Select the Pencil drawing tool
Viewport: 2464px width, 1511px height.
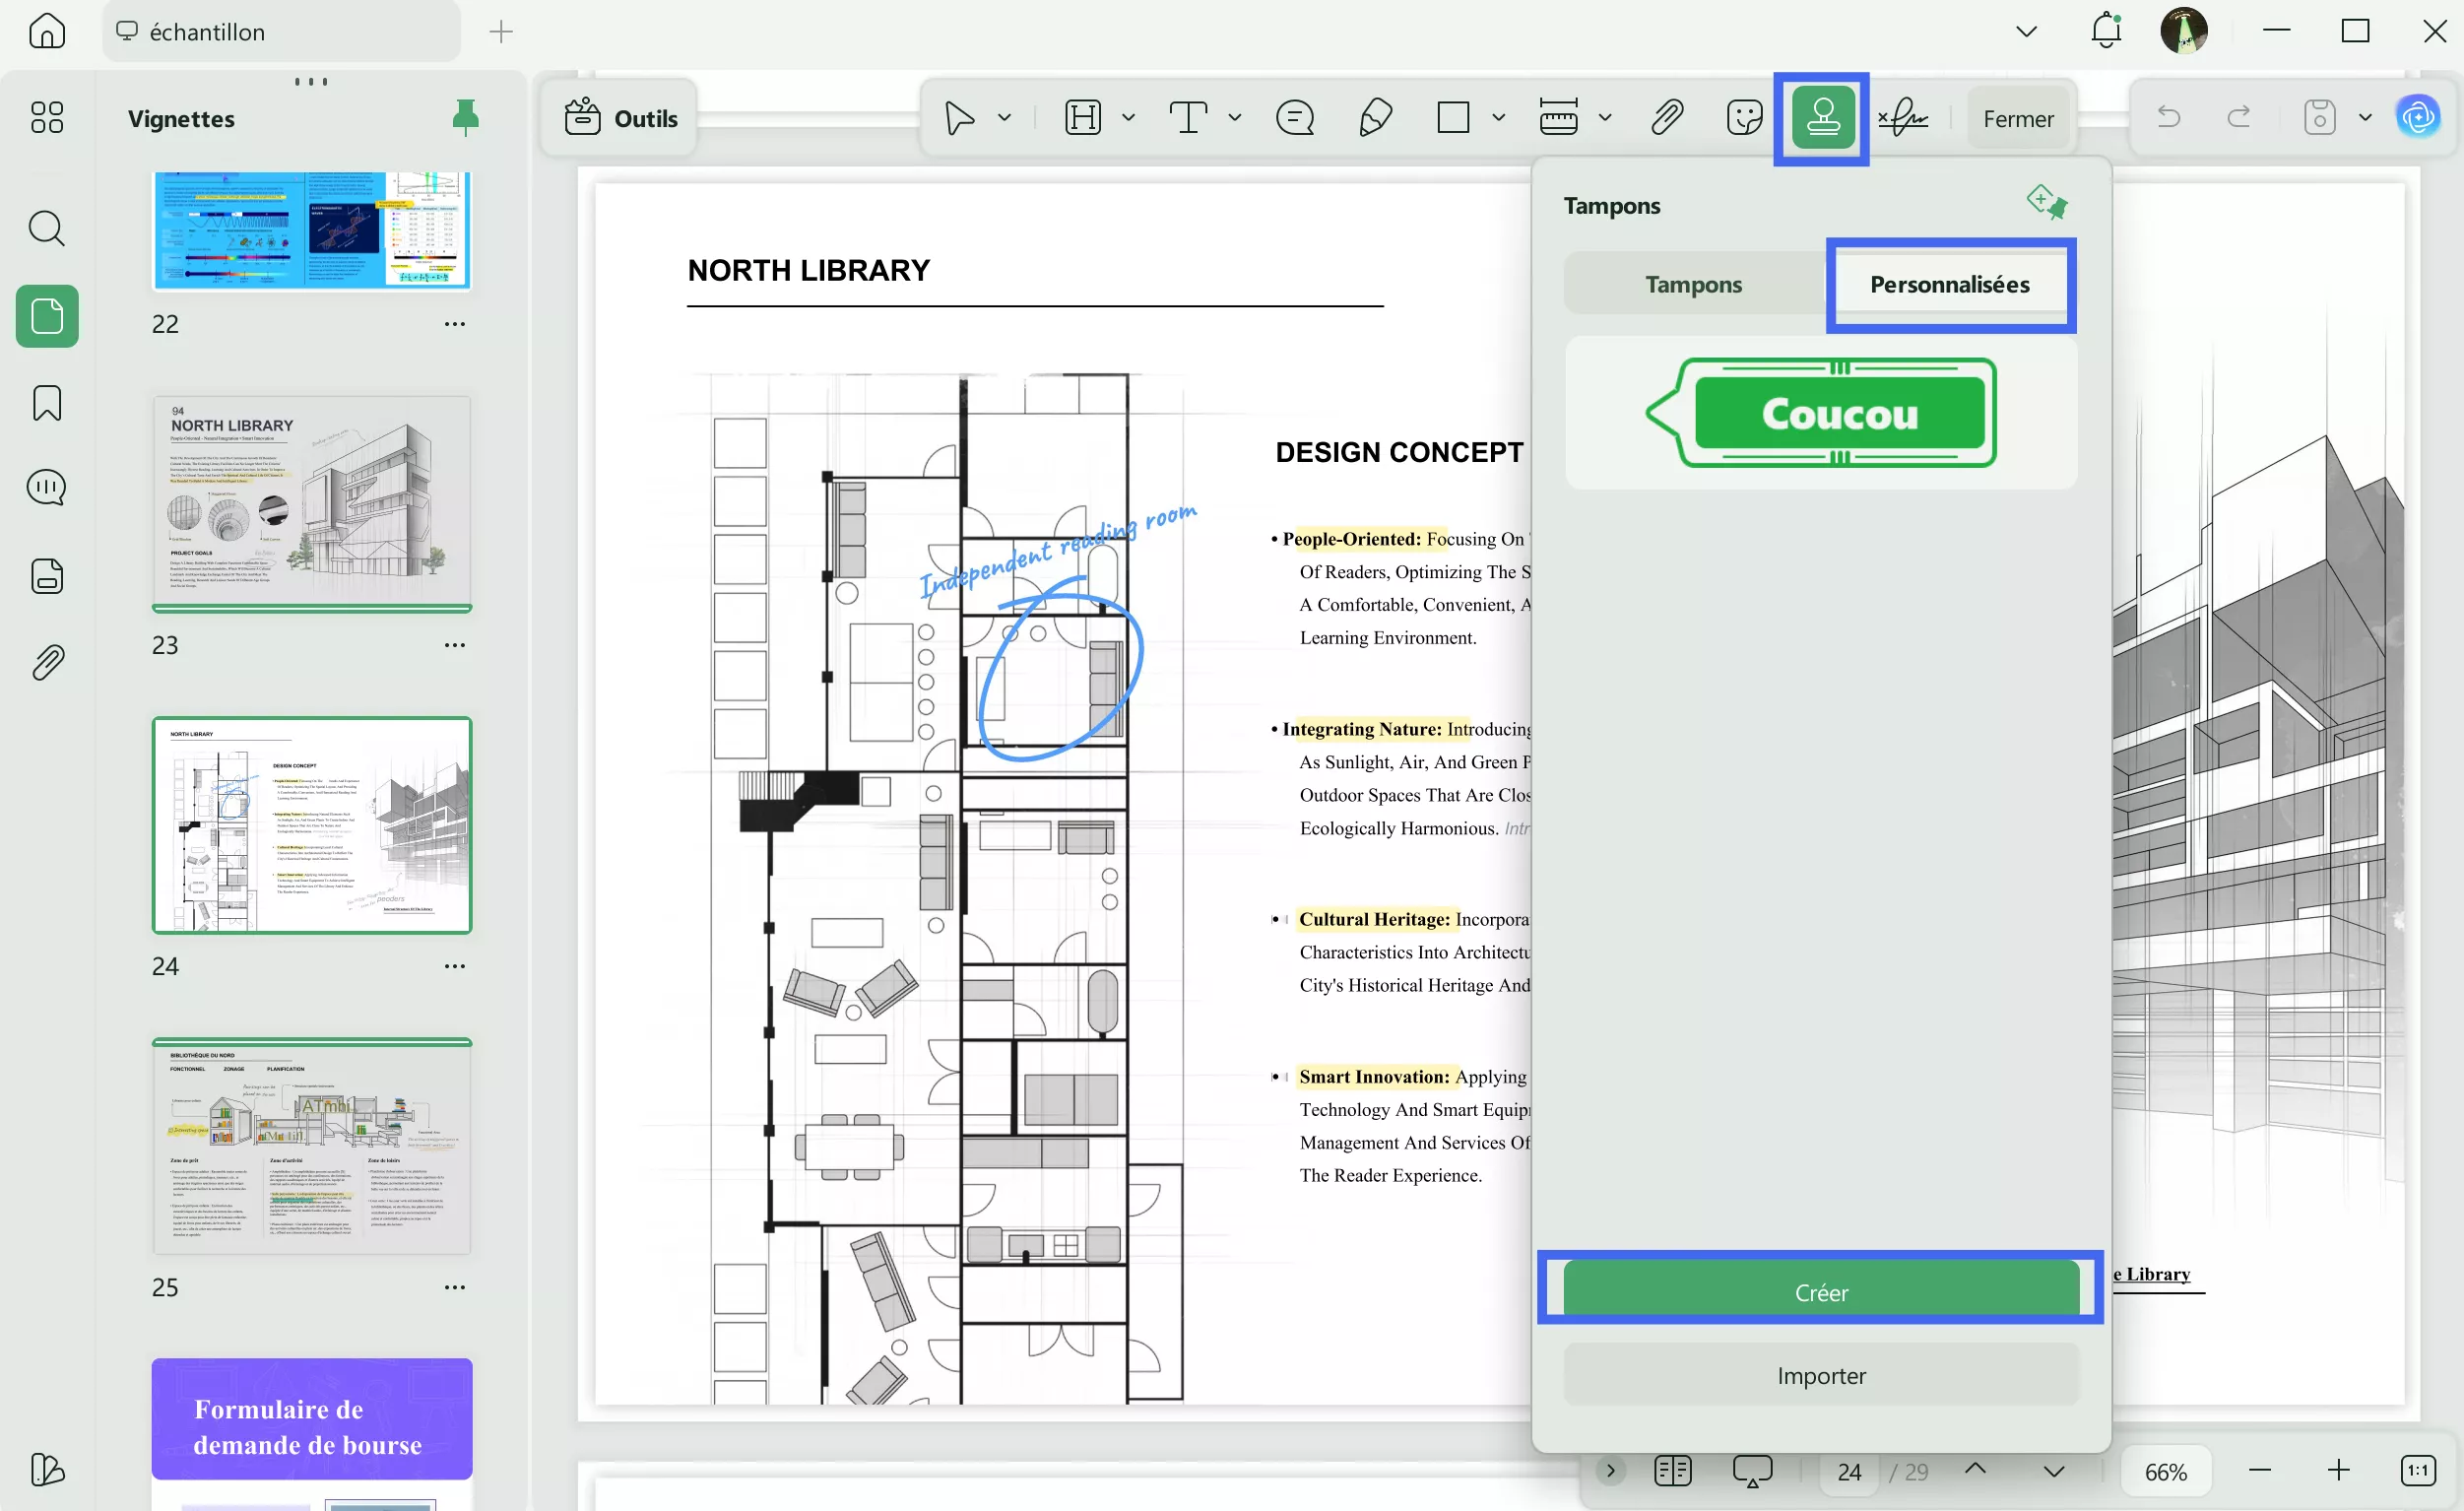point(1375,118)
